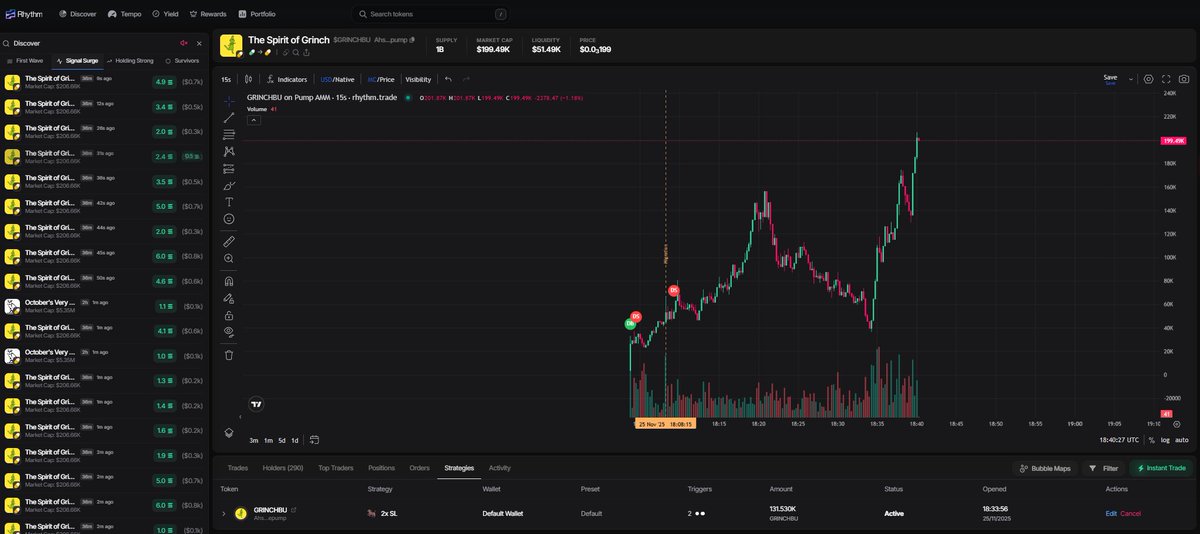
Task: Expand the Save layout dropdown arrow
Action: [x=1131, y=79]
